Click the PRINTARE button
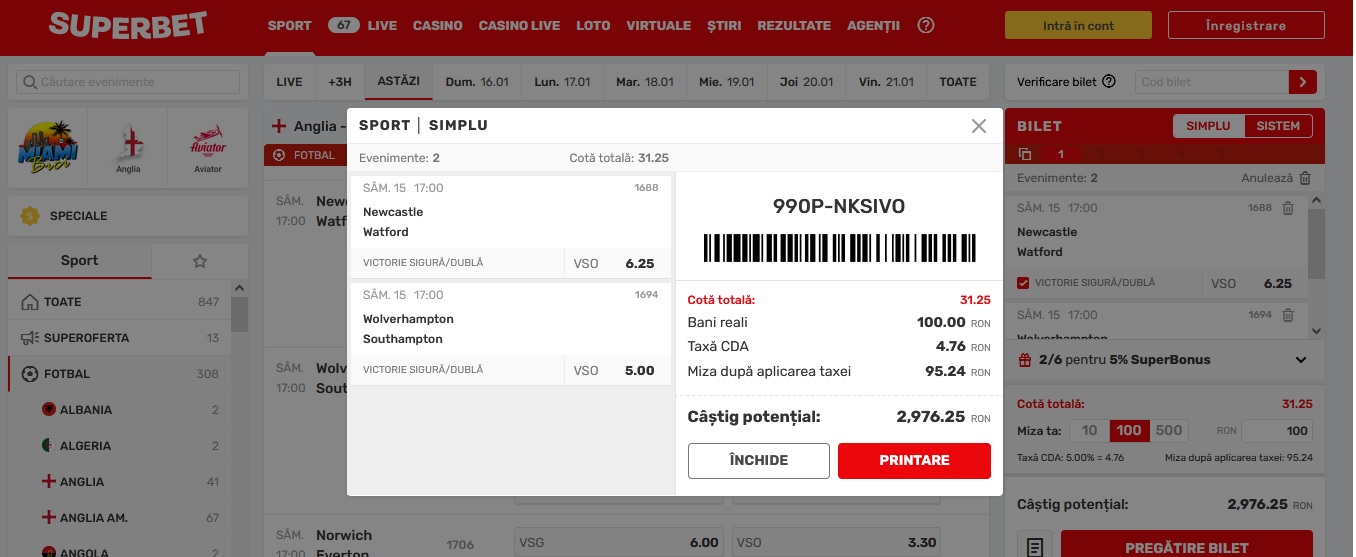Image resolution: width=1356 pixels, height=557 pixels. coord(914,461)
